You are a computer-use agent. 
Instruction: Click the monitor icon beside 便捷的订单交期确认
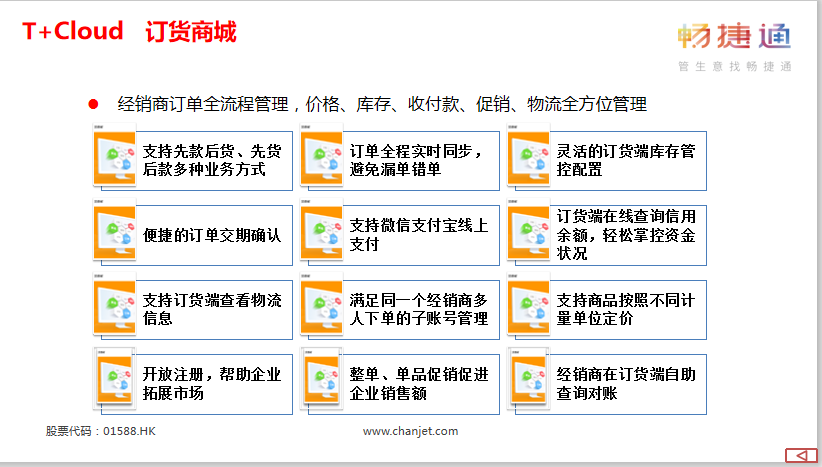pyautogui.click(x=115, y=230)
